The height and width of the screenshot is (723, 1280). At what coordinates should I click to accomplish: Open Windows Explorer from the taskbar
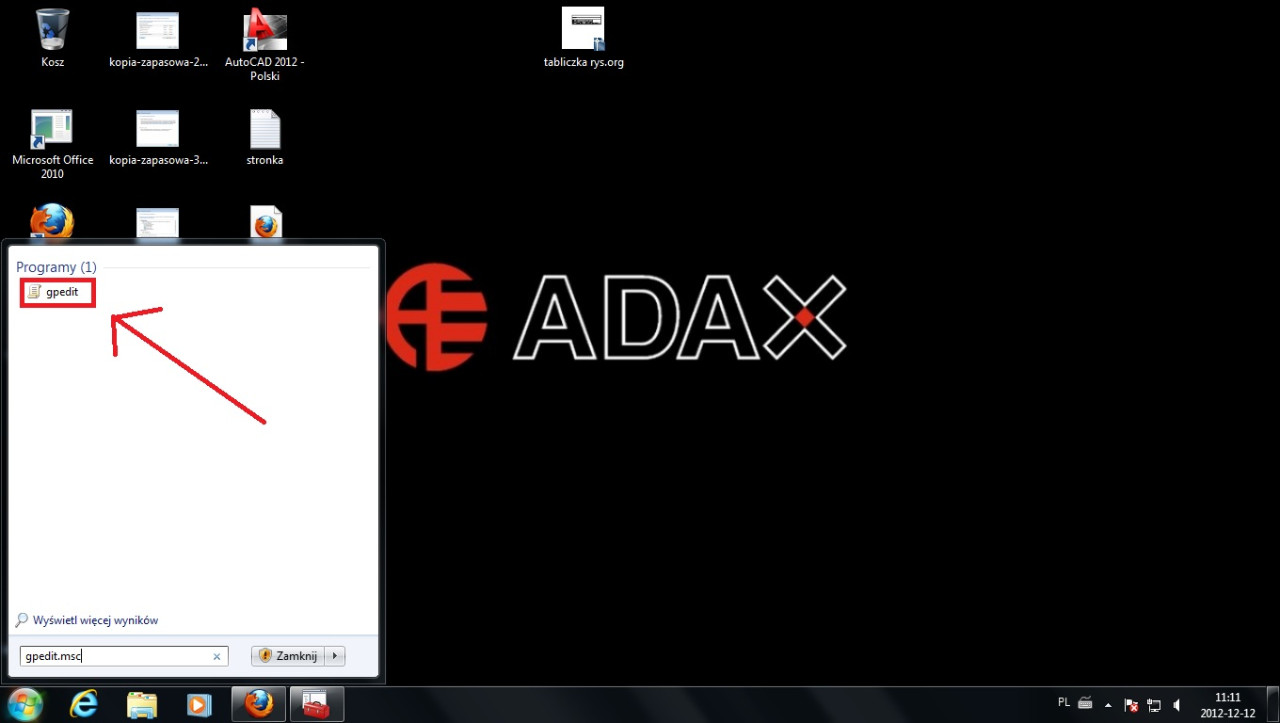tap(142, 704)
